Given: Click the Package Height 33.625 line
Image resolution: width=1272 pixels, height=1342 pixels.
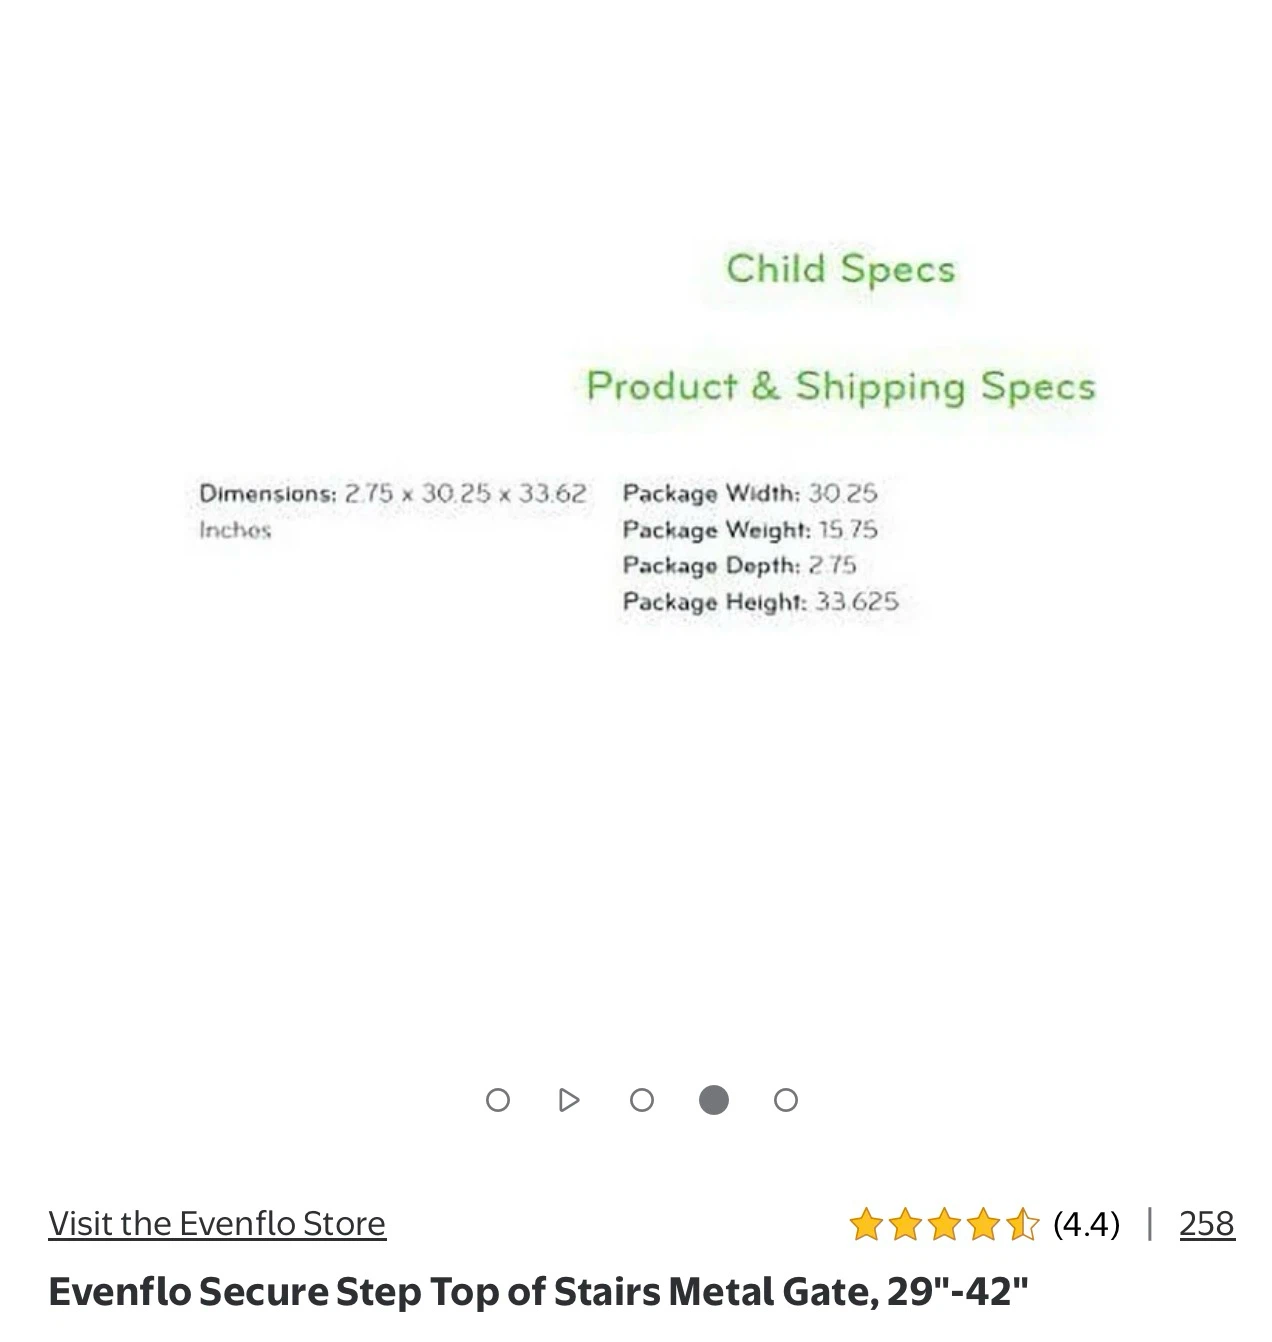Looking at the screenshot, I should [x=761, y=601].
